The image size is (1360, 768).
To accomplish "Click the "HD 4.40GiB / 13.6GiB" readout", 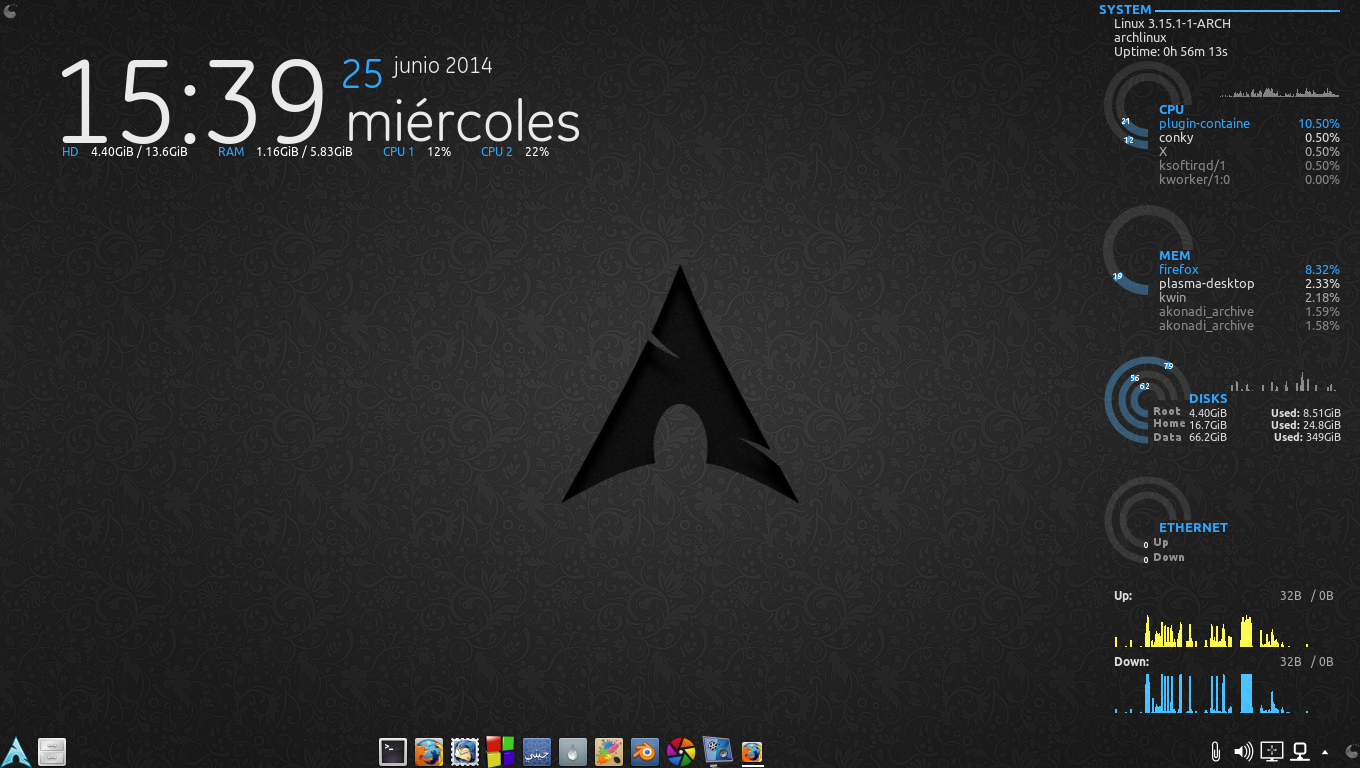I will 125,152.
